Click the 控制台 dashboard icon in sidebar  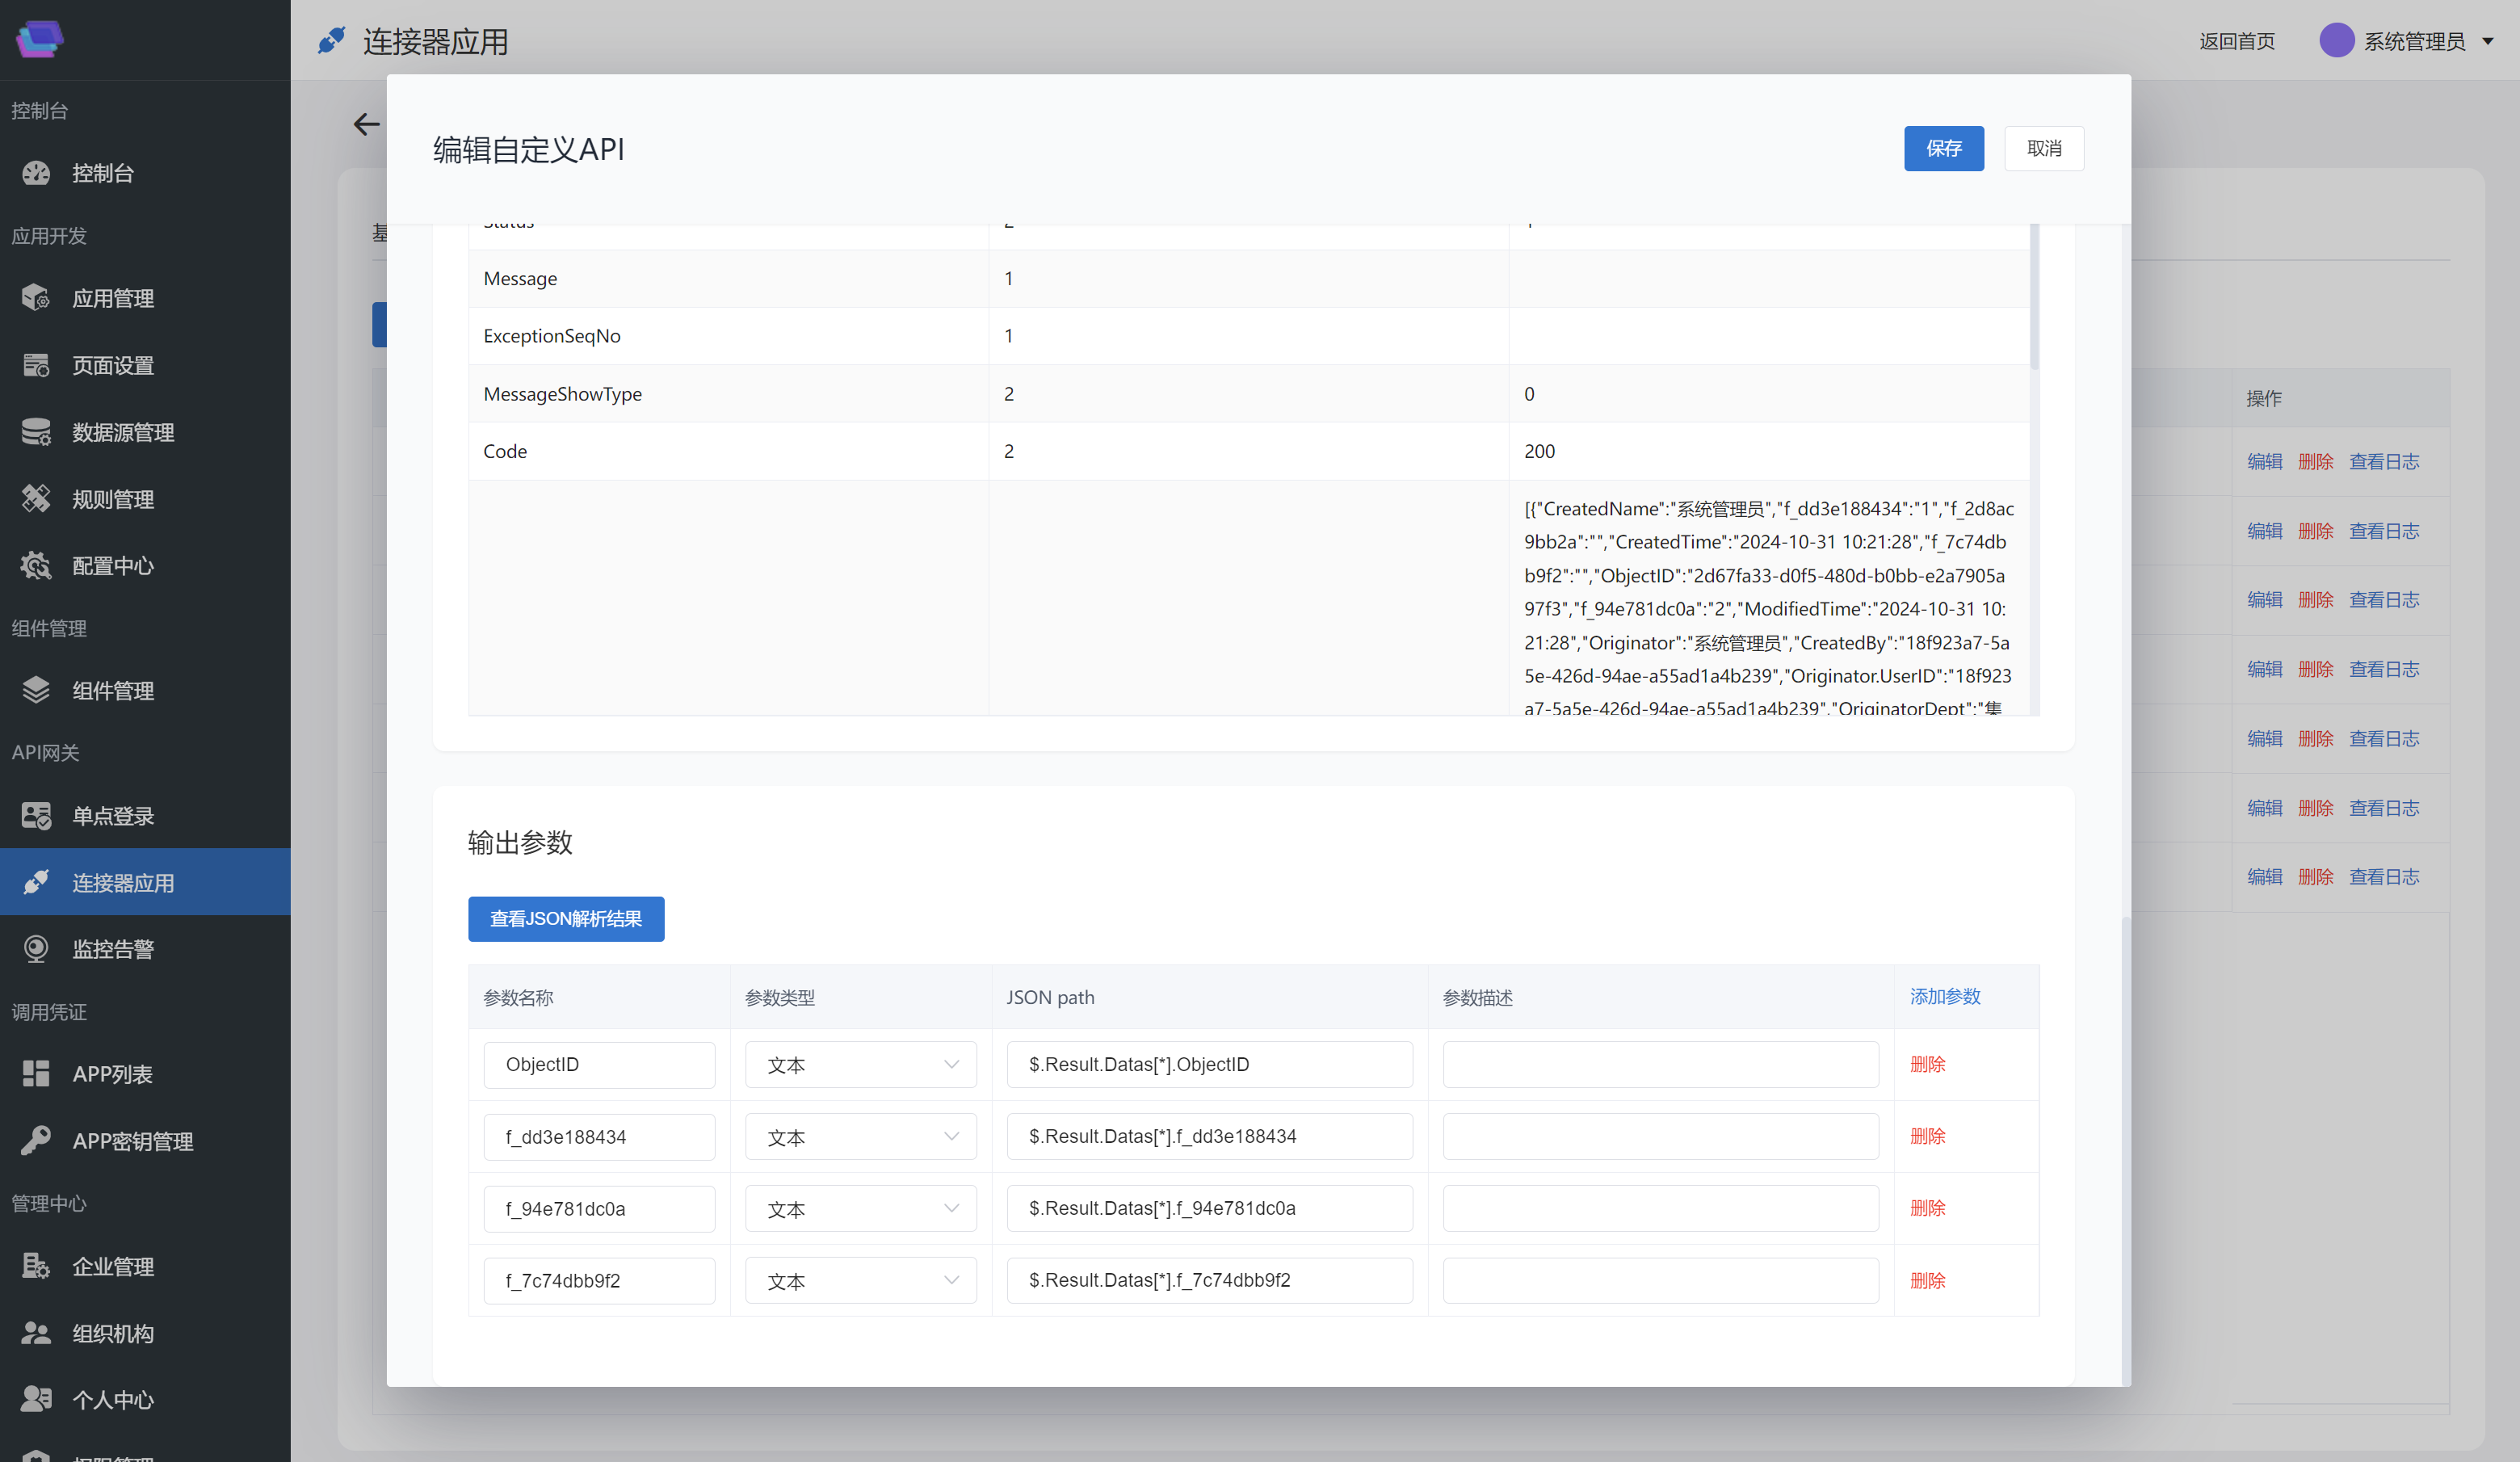[x=36, y=173]
